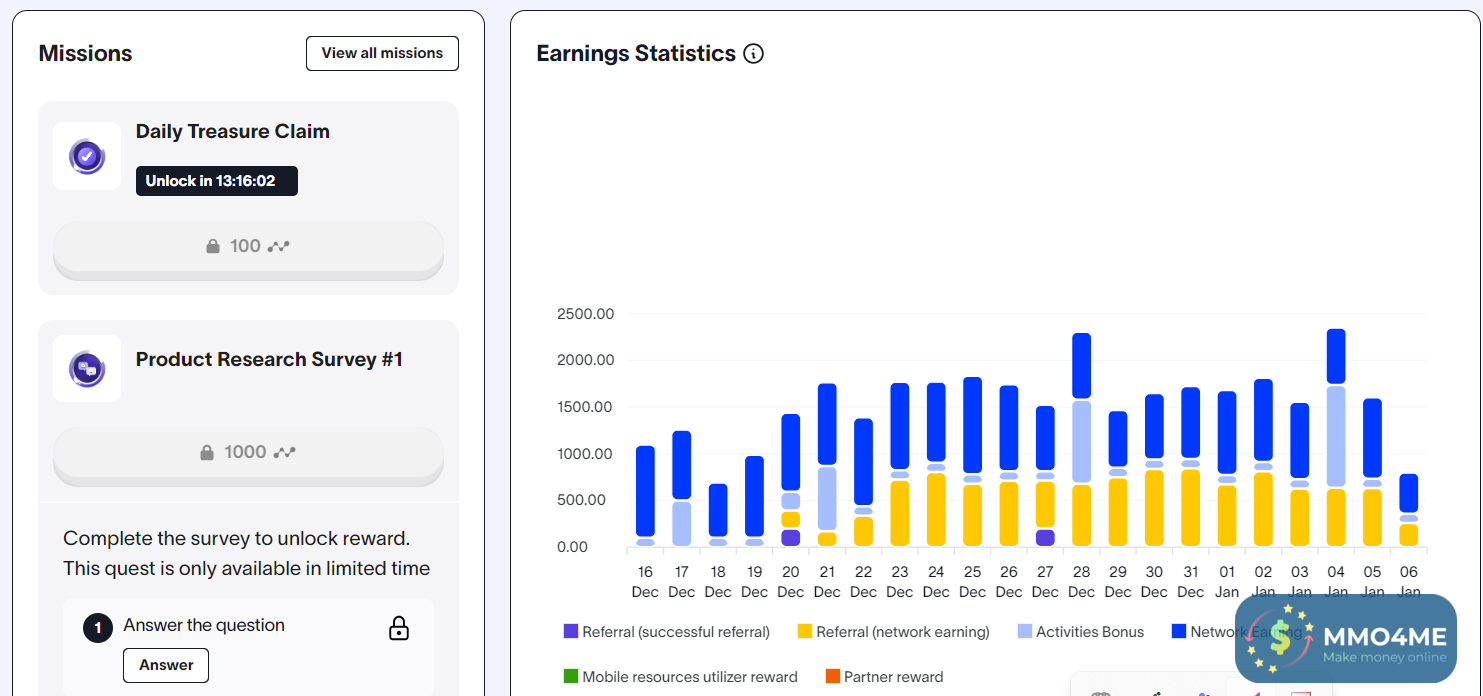Select the Unlock in countdown timer badge

pyautogui.click(x=217, y=181)
